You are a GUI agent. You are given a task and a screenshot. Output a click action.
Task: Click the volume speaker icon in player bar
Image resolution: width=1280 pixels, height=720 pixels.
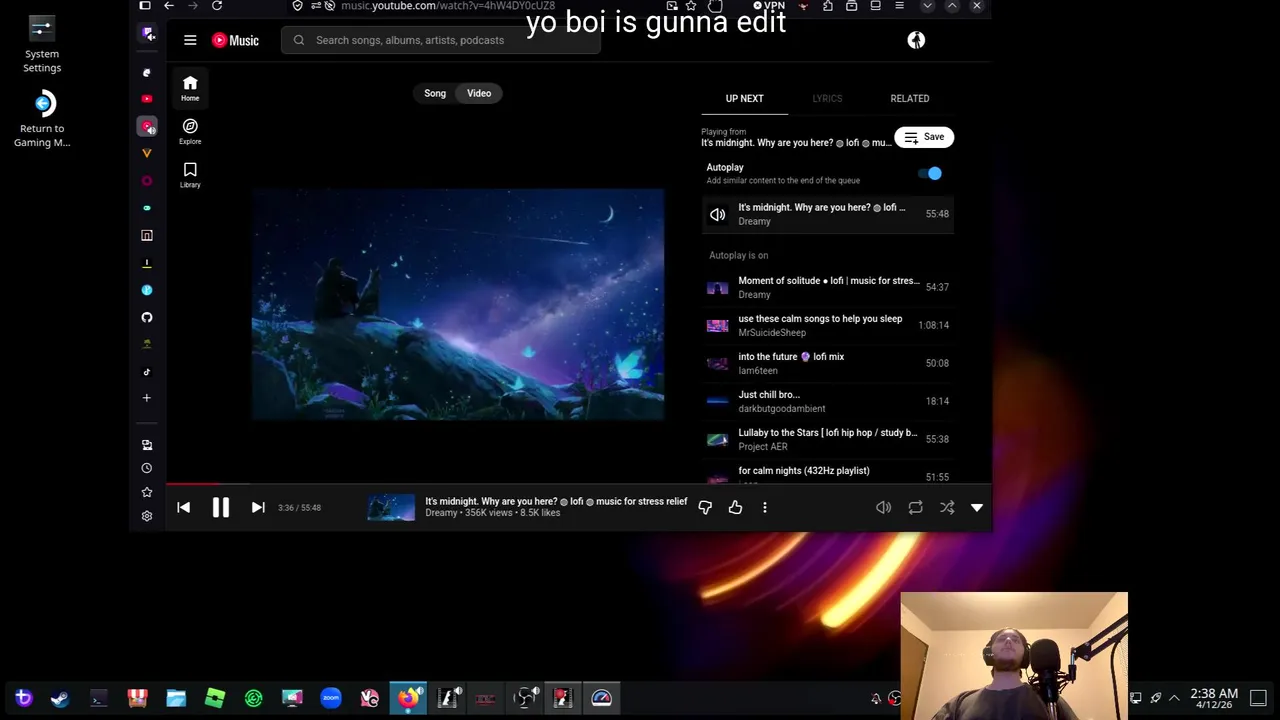(884, 508)
